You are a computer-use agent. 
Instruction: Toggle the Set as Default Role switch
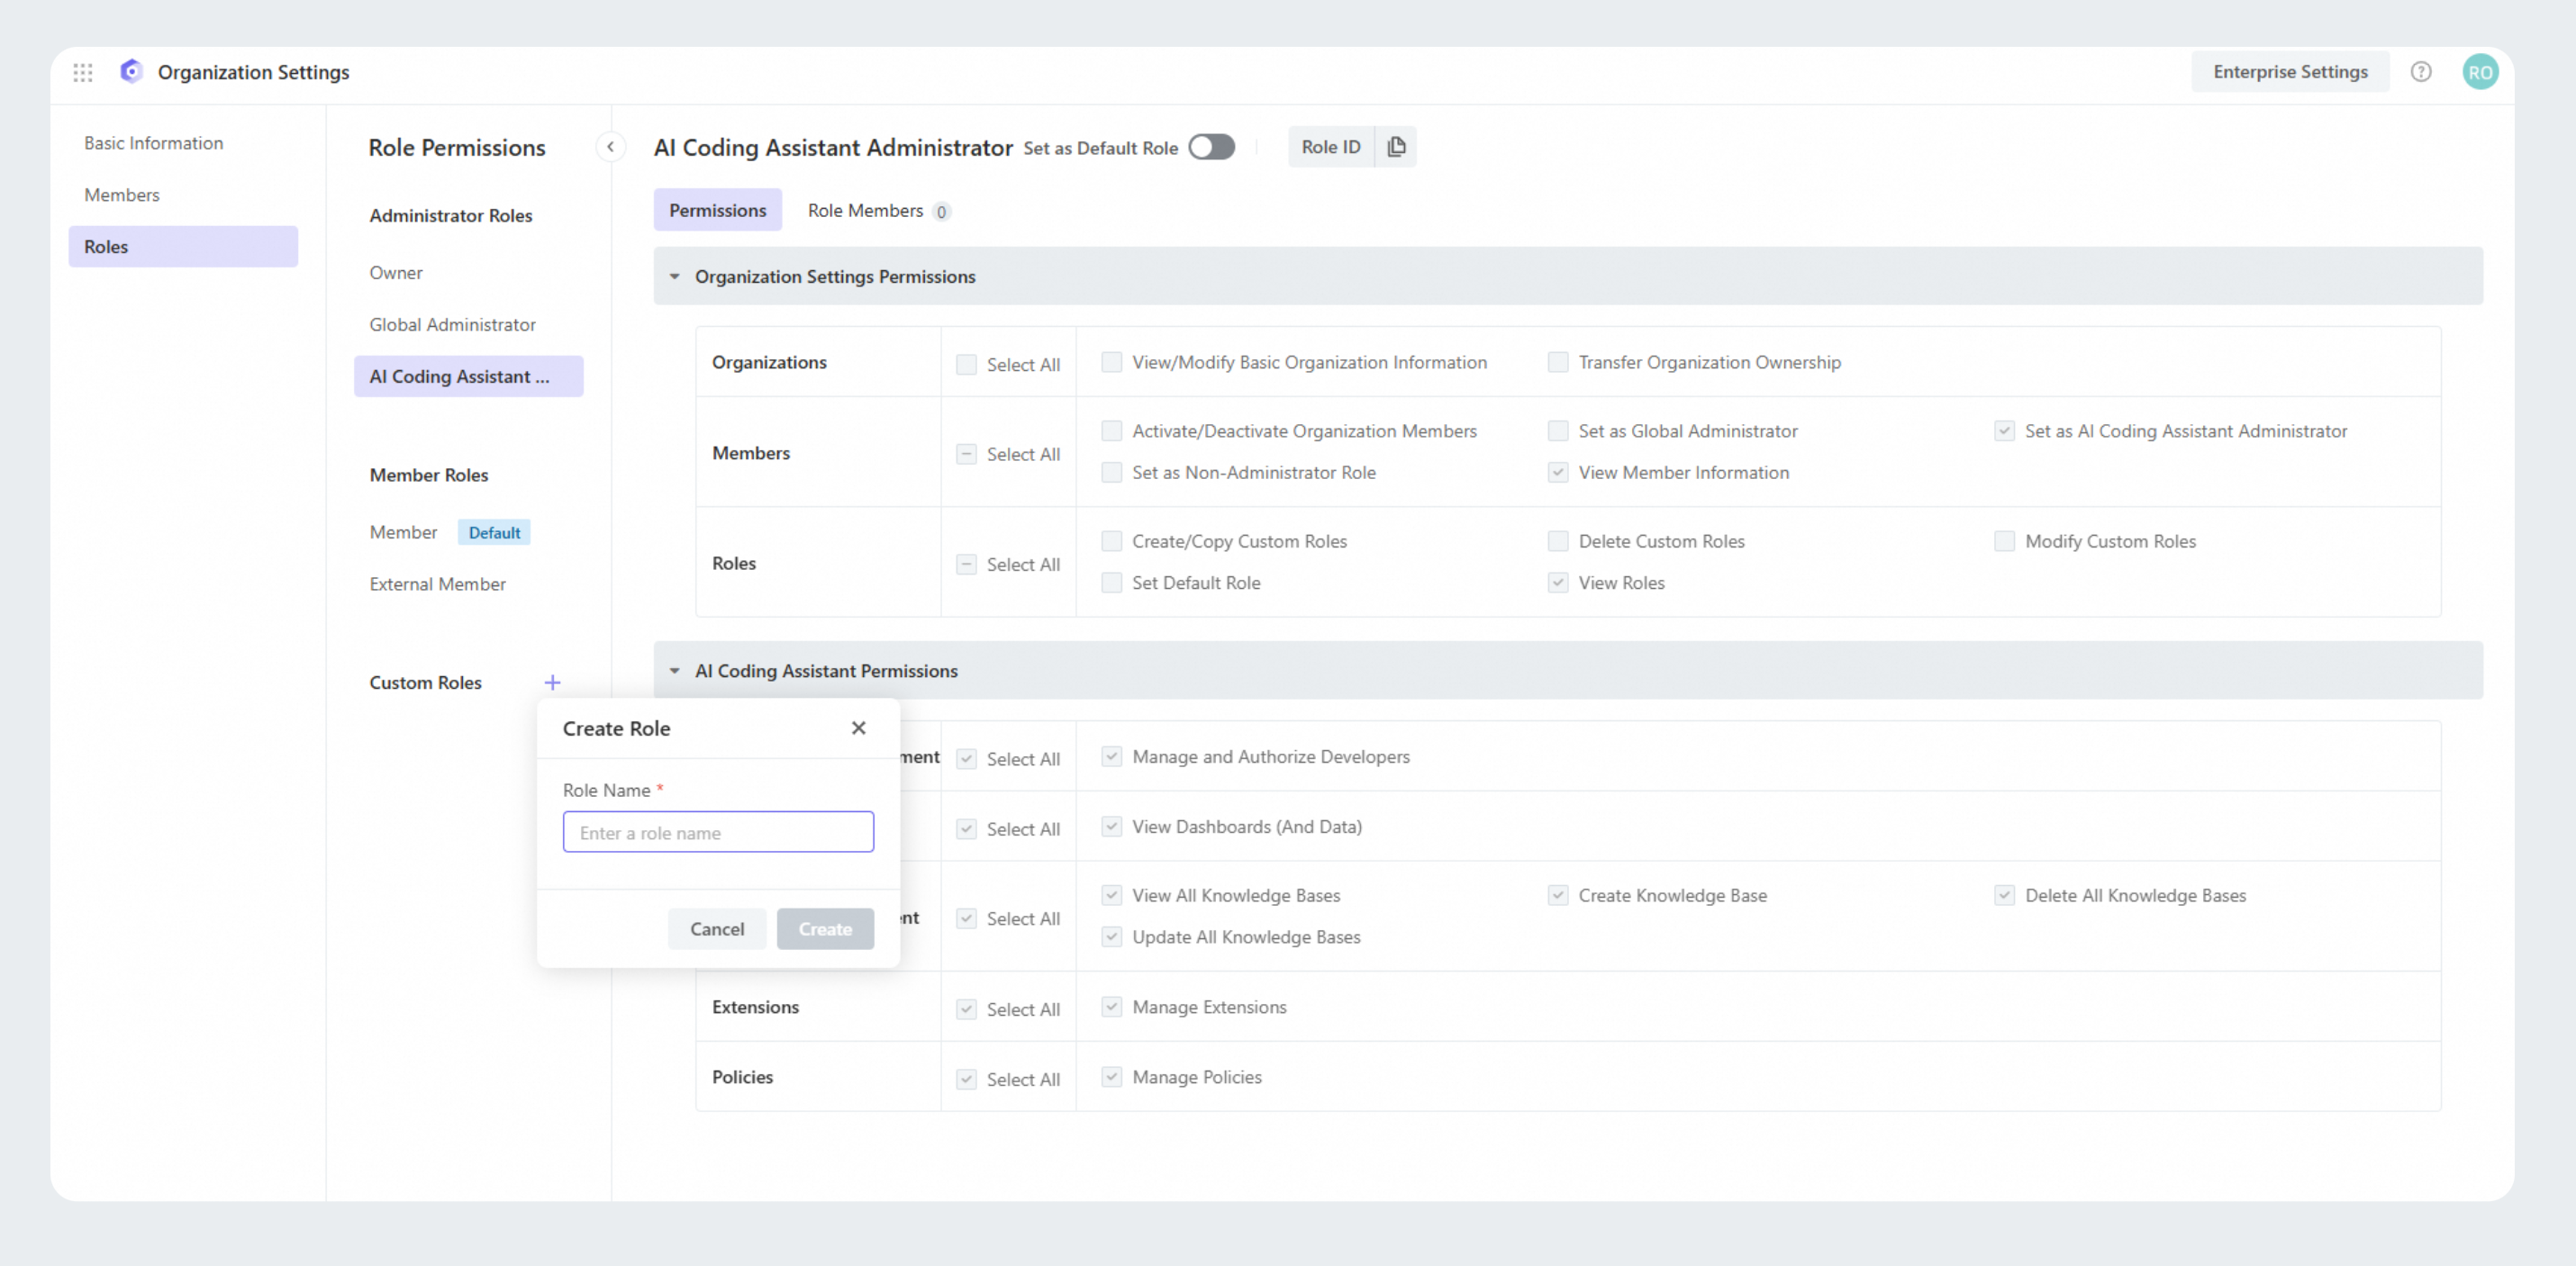click(1211, 147)
